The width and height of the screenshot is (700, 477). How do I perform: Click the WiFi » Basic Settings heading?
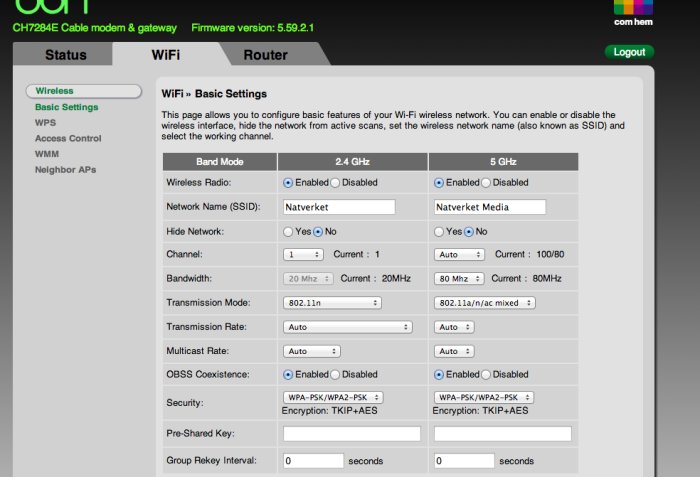(x=214, y=94)
